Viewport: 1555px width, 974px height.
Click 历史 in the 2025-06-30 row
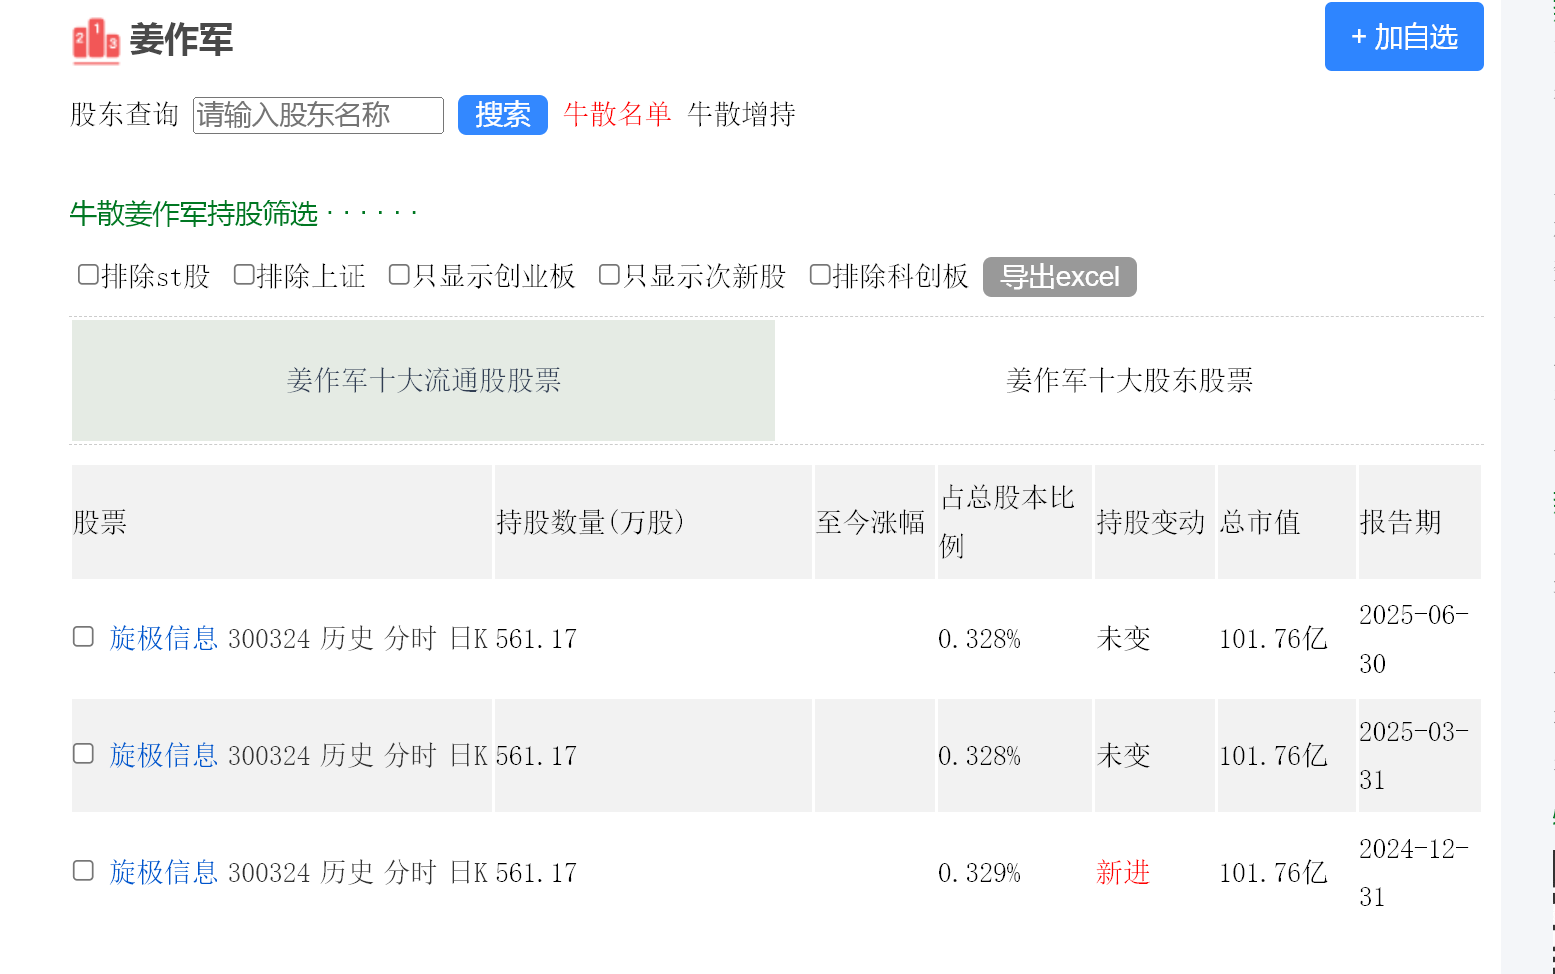347,638
